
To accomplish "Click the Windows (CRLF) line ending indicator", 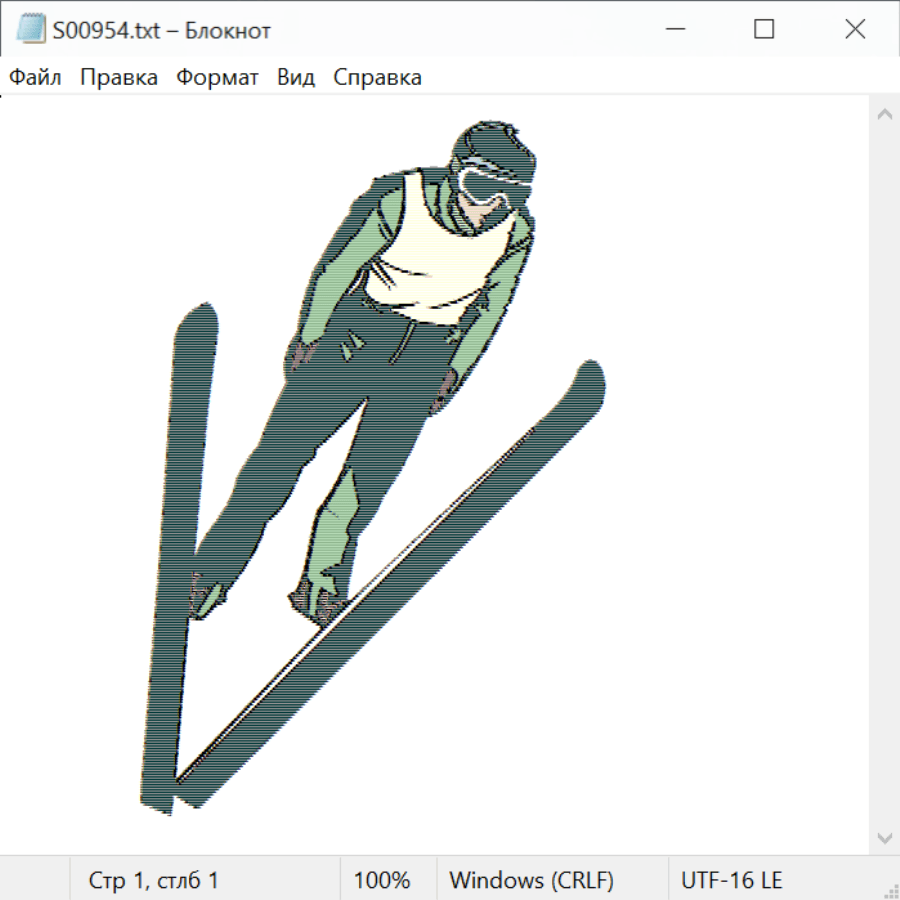I will (531, 880).
